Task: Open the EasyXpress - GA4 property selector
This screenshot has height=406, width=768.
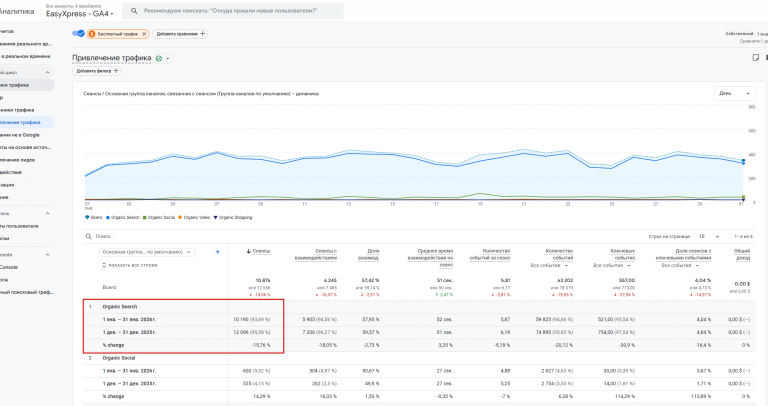Action: point(80,14)
